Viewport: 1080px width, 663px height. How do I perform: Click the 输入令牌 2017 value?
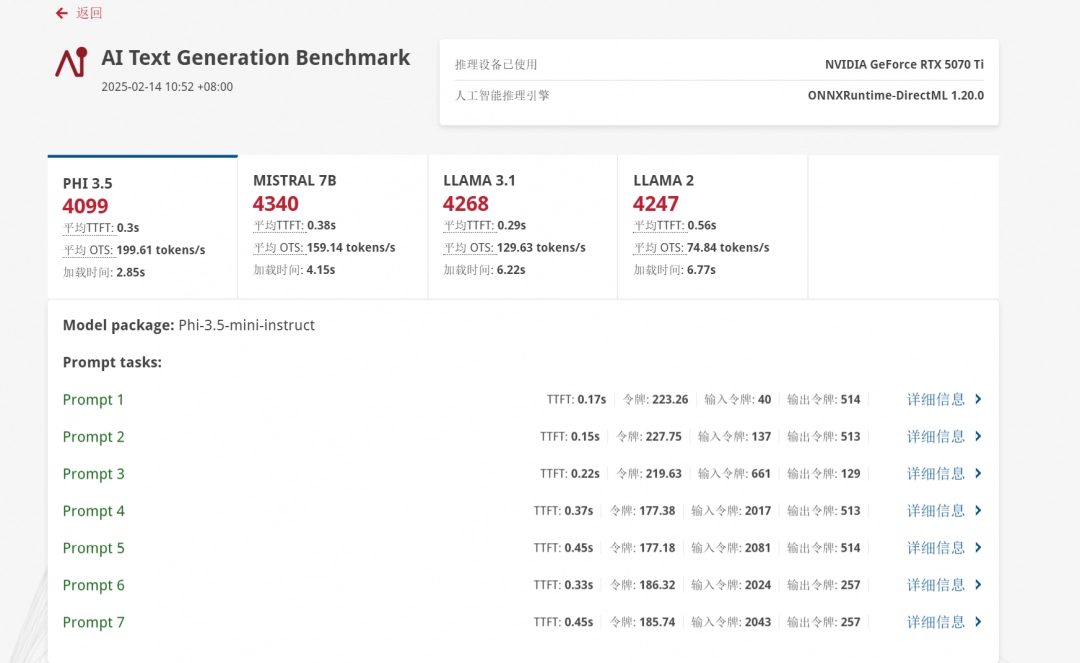758,511
